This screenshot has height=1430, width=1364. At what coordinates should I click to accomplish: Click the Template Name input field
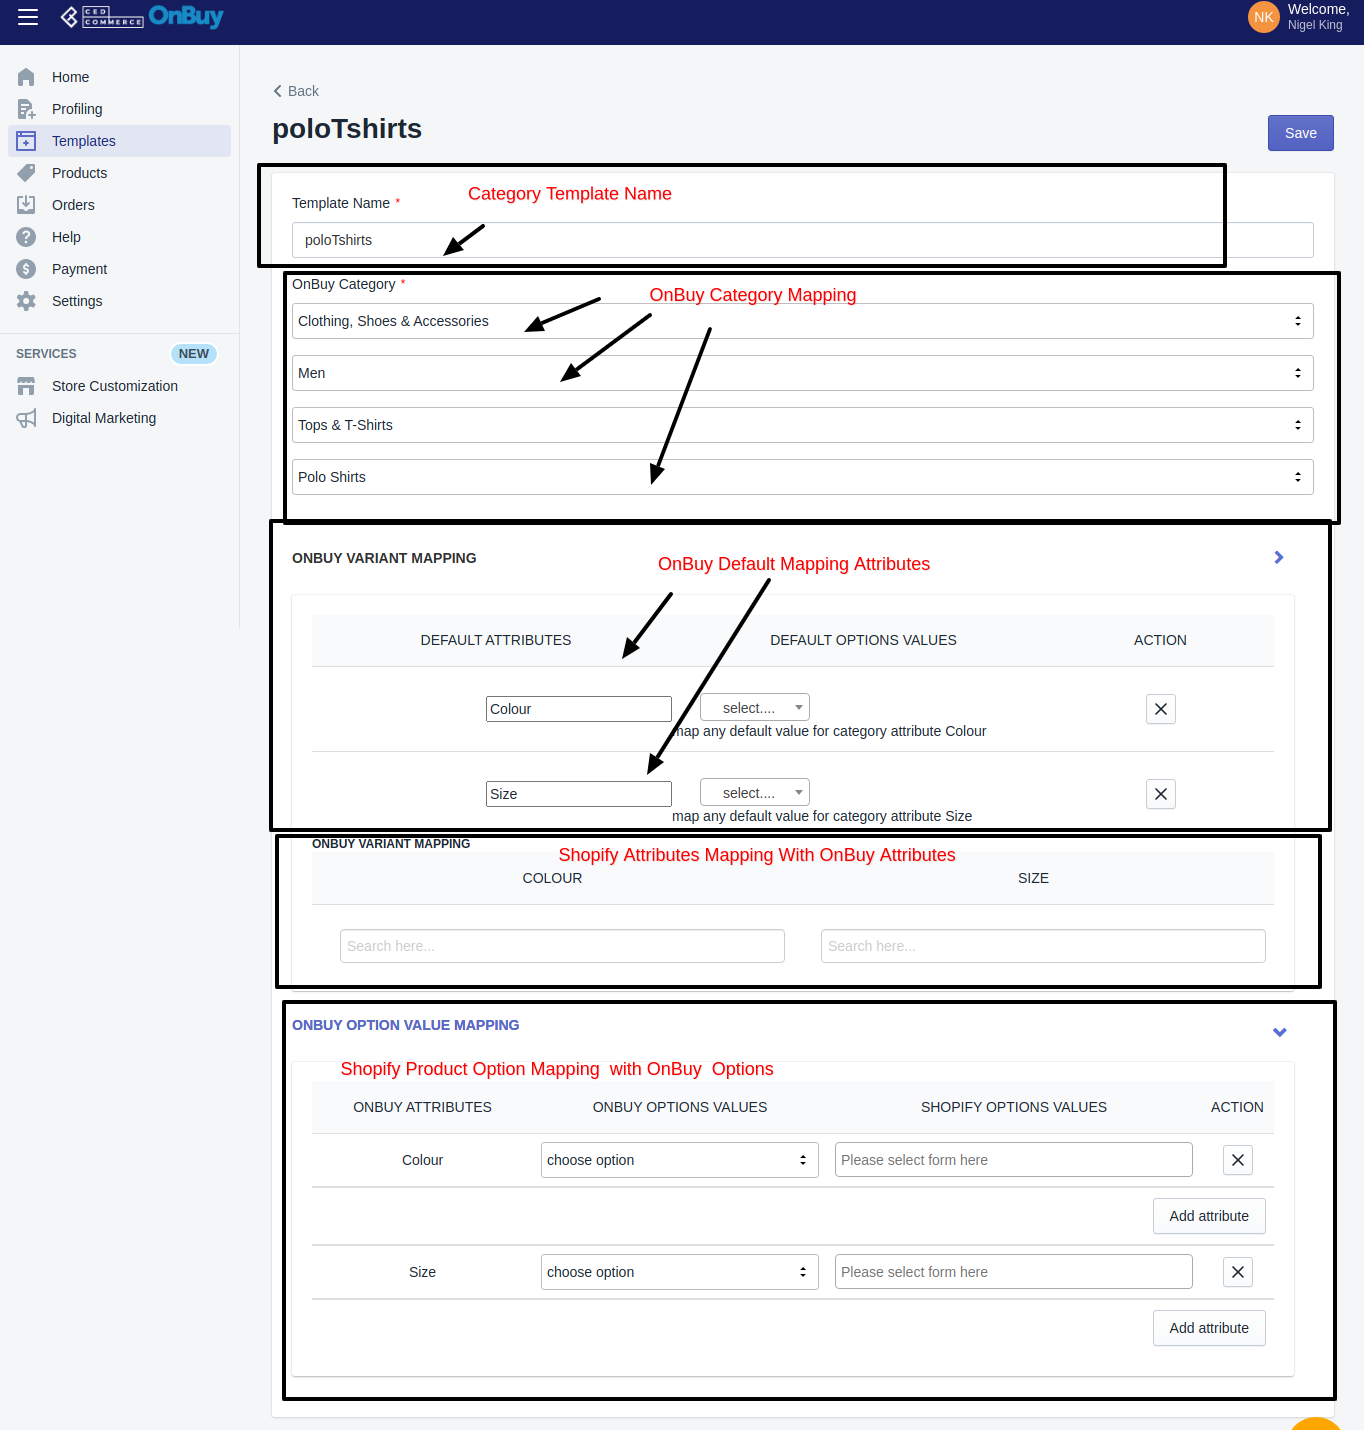pos(802,240)
